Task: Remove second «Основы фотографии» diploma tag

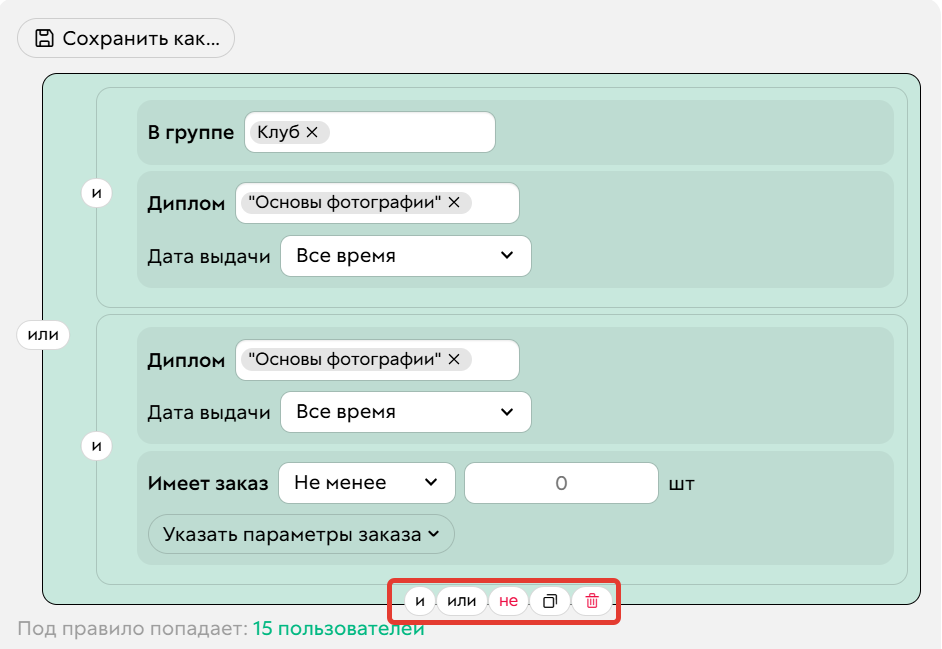Action: [x=454, y=358]
